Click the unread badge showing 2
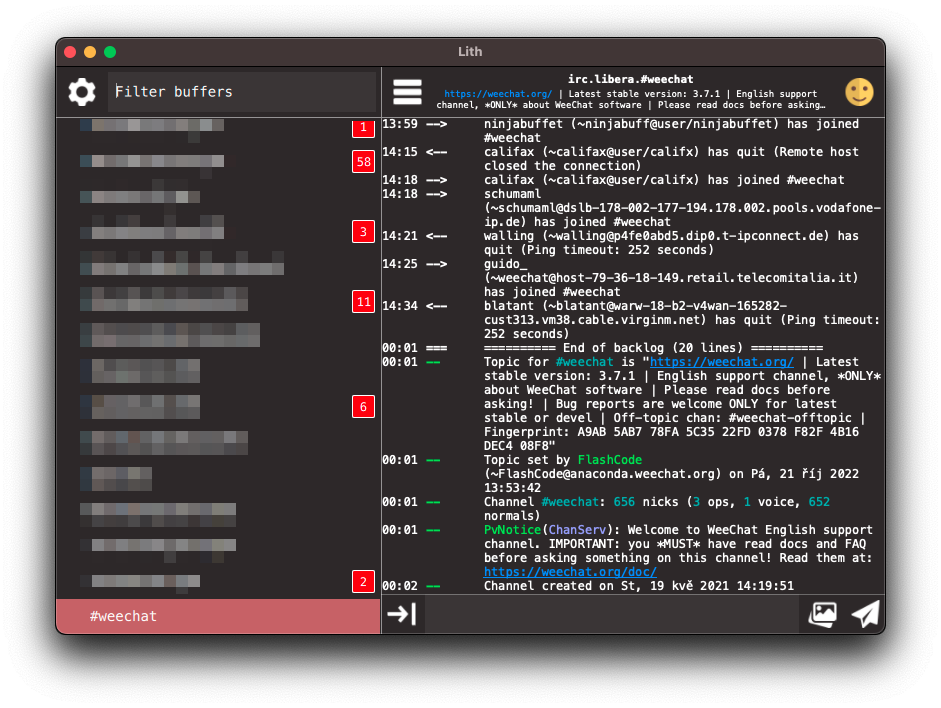 point(362,580)
